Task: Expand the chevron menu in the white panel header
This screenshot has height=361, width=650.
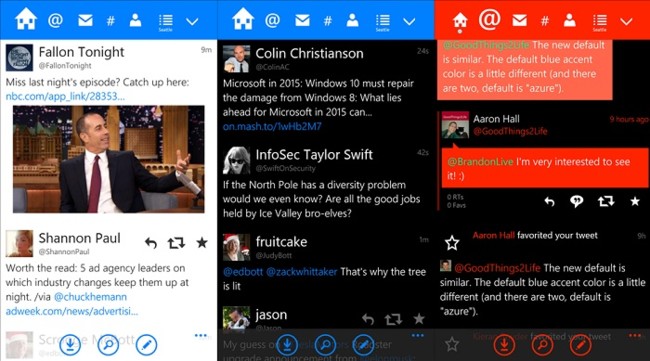Action: point(192,22)
